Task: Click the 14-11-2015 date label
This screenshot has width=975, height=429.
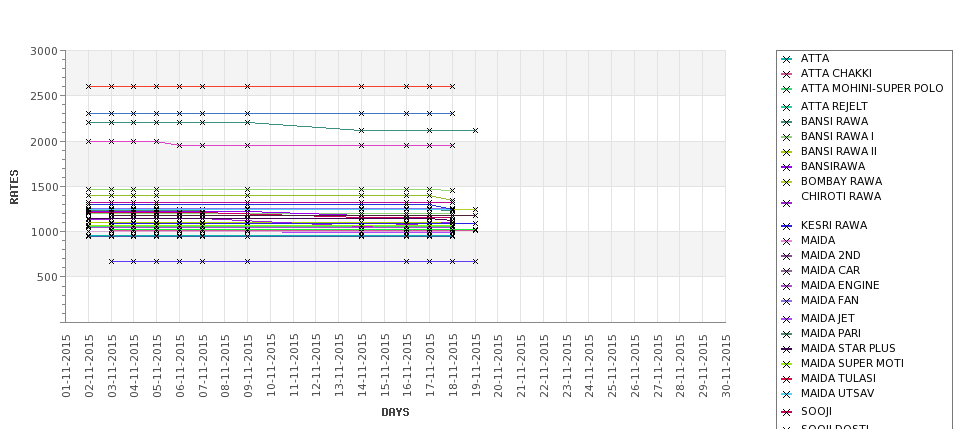Action: click(362, 366)
